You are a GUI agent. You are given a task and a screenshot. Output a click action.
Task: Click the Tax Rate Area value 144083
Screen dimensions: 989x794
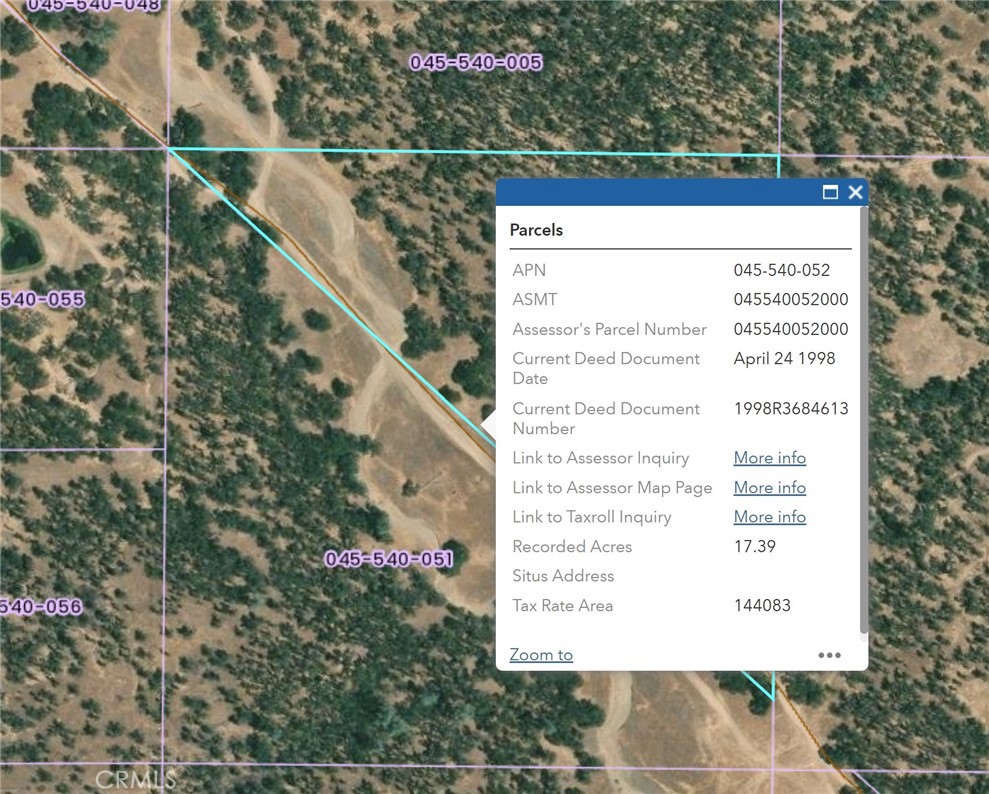[762, 605]
